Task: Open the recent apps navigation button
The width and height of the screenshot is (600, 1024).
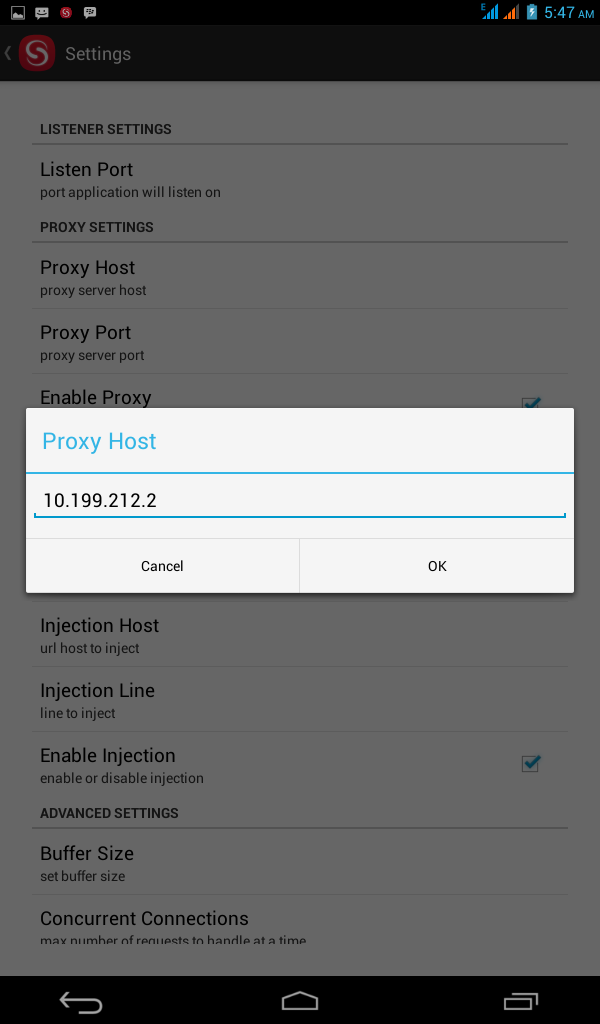Action: (x=520, y=1000)
